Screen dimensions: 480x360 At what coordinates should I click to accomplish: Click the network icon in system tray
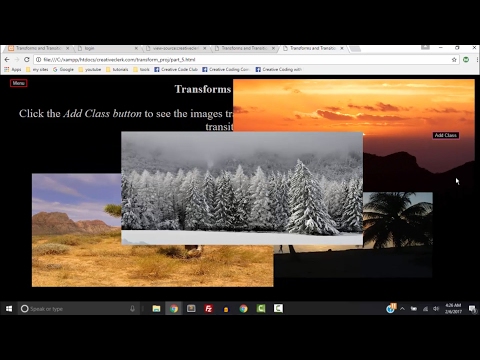point(425,309)
